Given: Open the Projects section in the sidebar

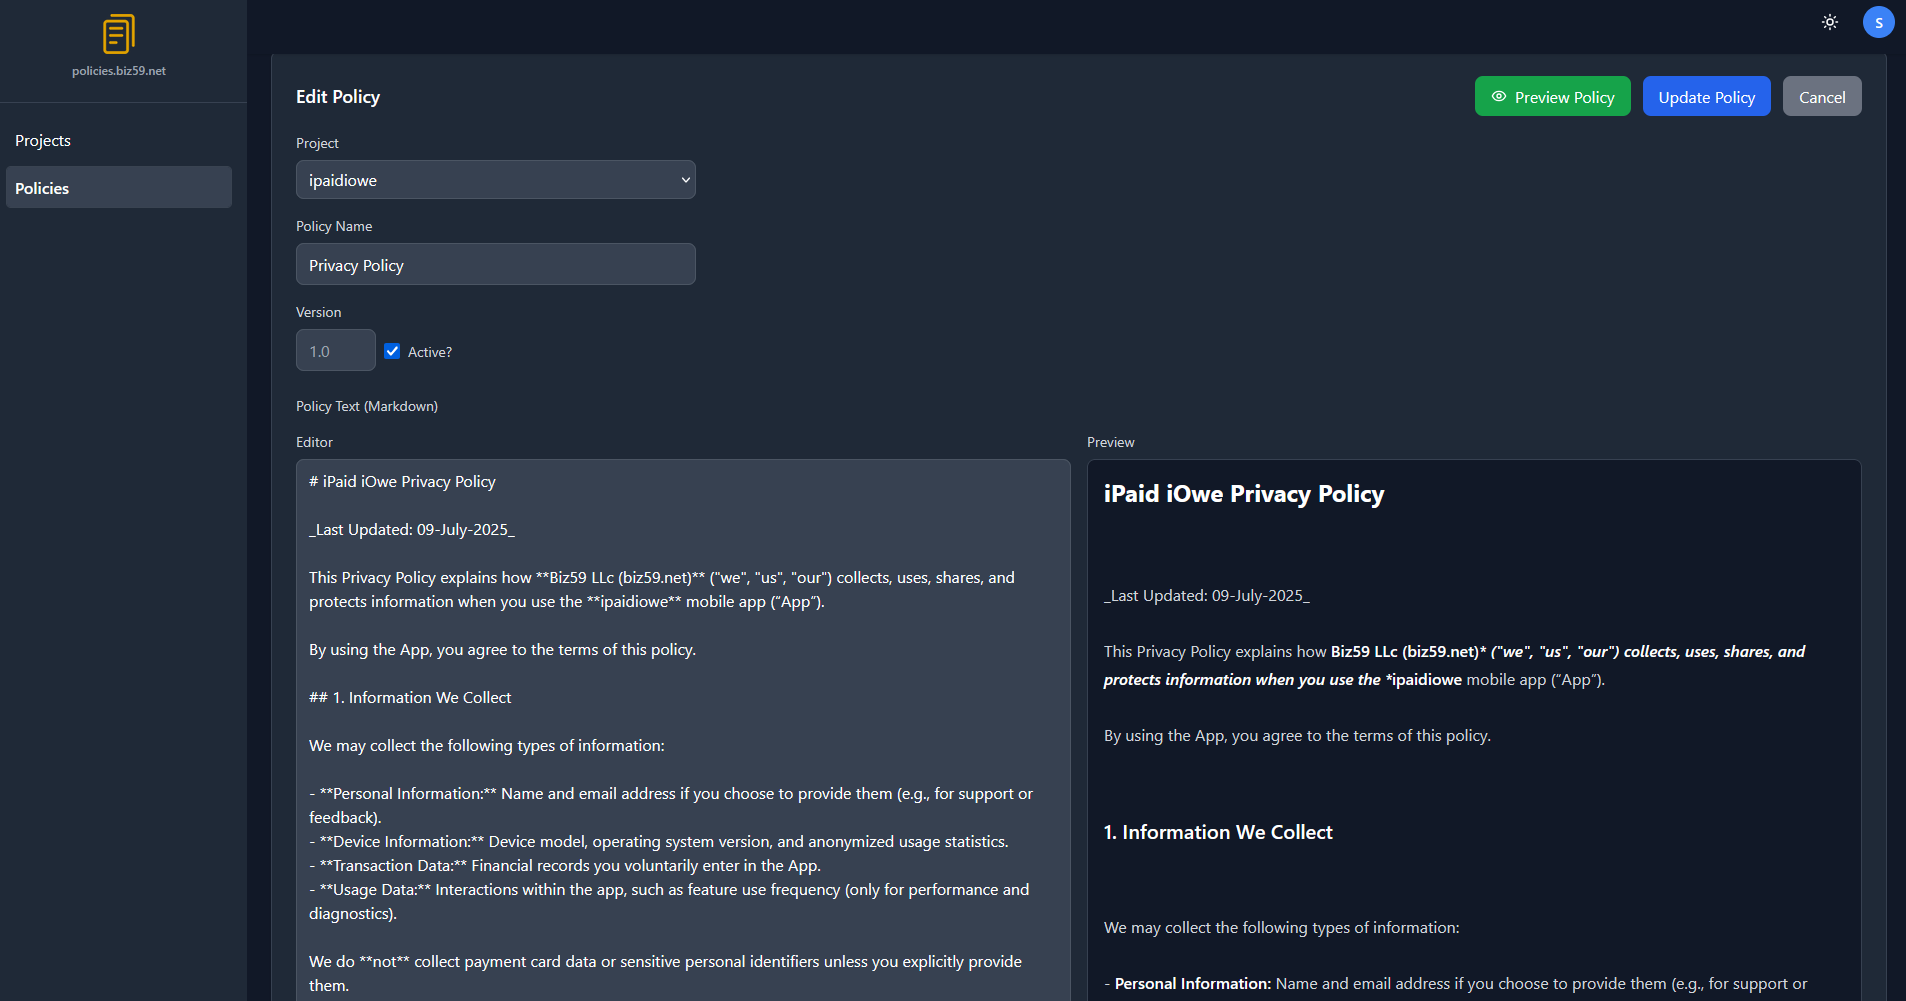Looking at the screenshot, I should [x=42, y=140].
